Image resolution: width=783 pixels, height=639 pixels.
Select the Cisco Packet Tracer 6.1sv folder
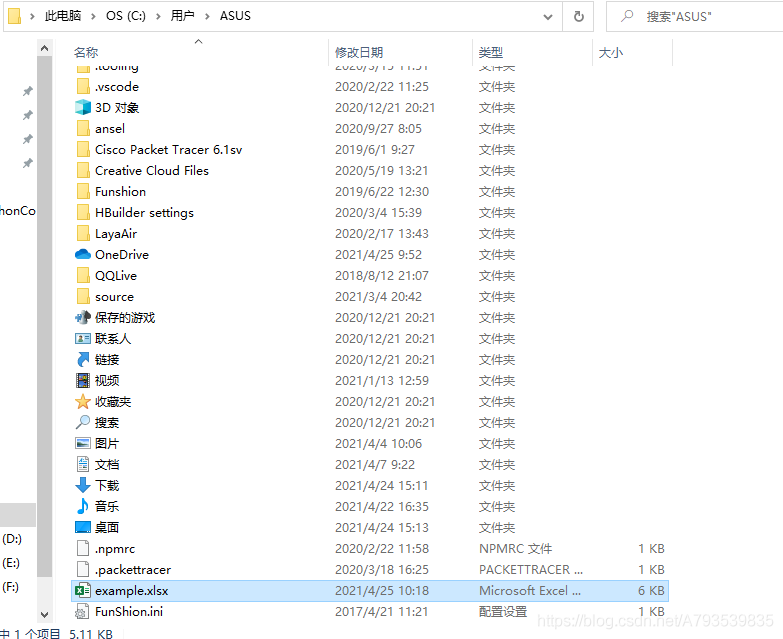(x=168, y=149)
